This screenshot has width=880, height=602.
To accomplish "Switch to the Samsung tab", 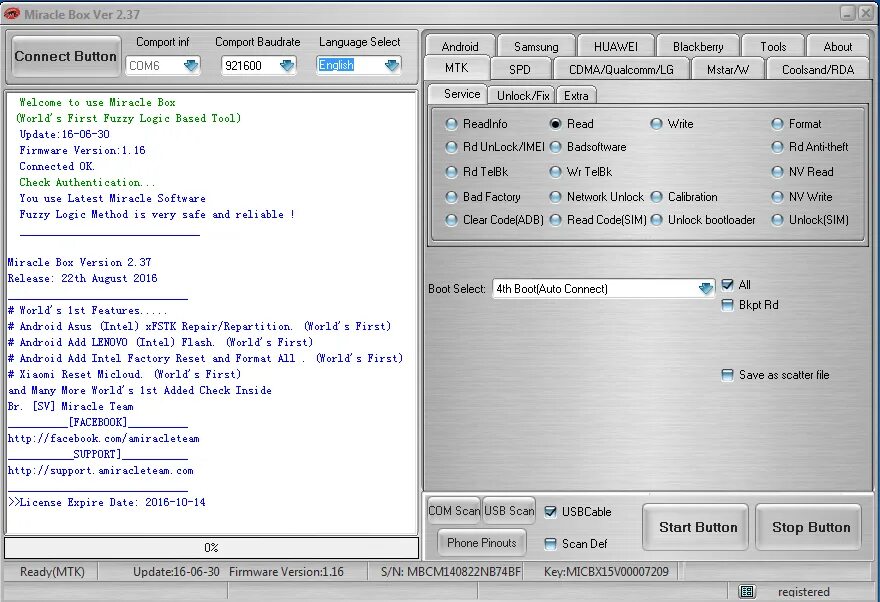I will pyautogui.click(x=536, y=47).
